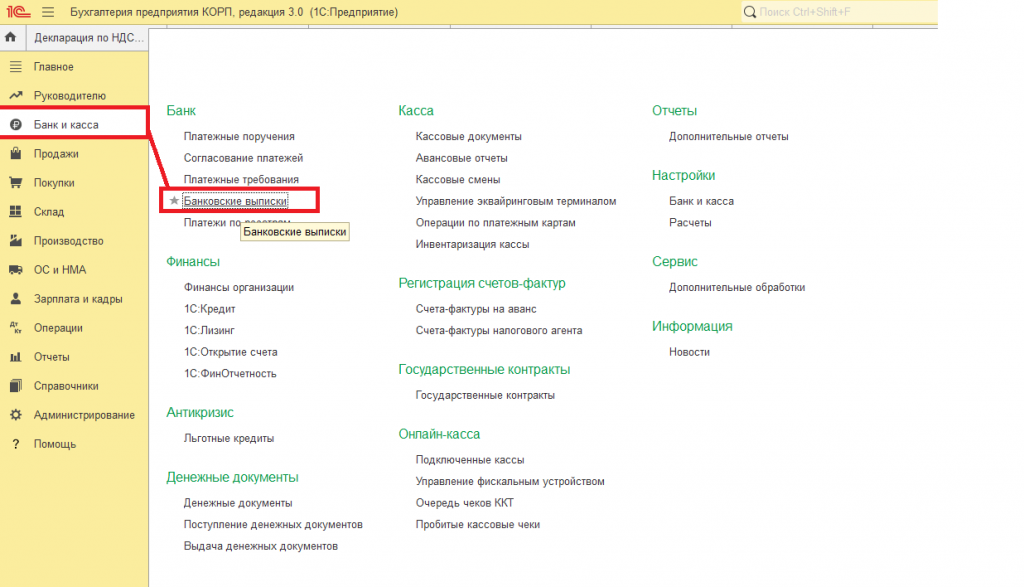The height and width of the screenshot is (587, 1024).
Task: Toggle the favorite star beside Банковские выписки
Action: [174, 200]
